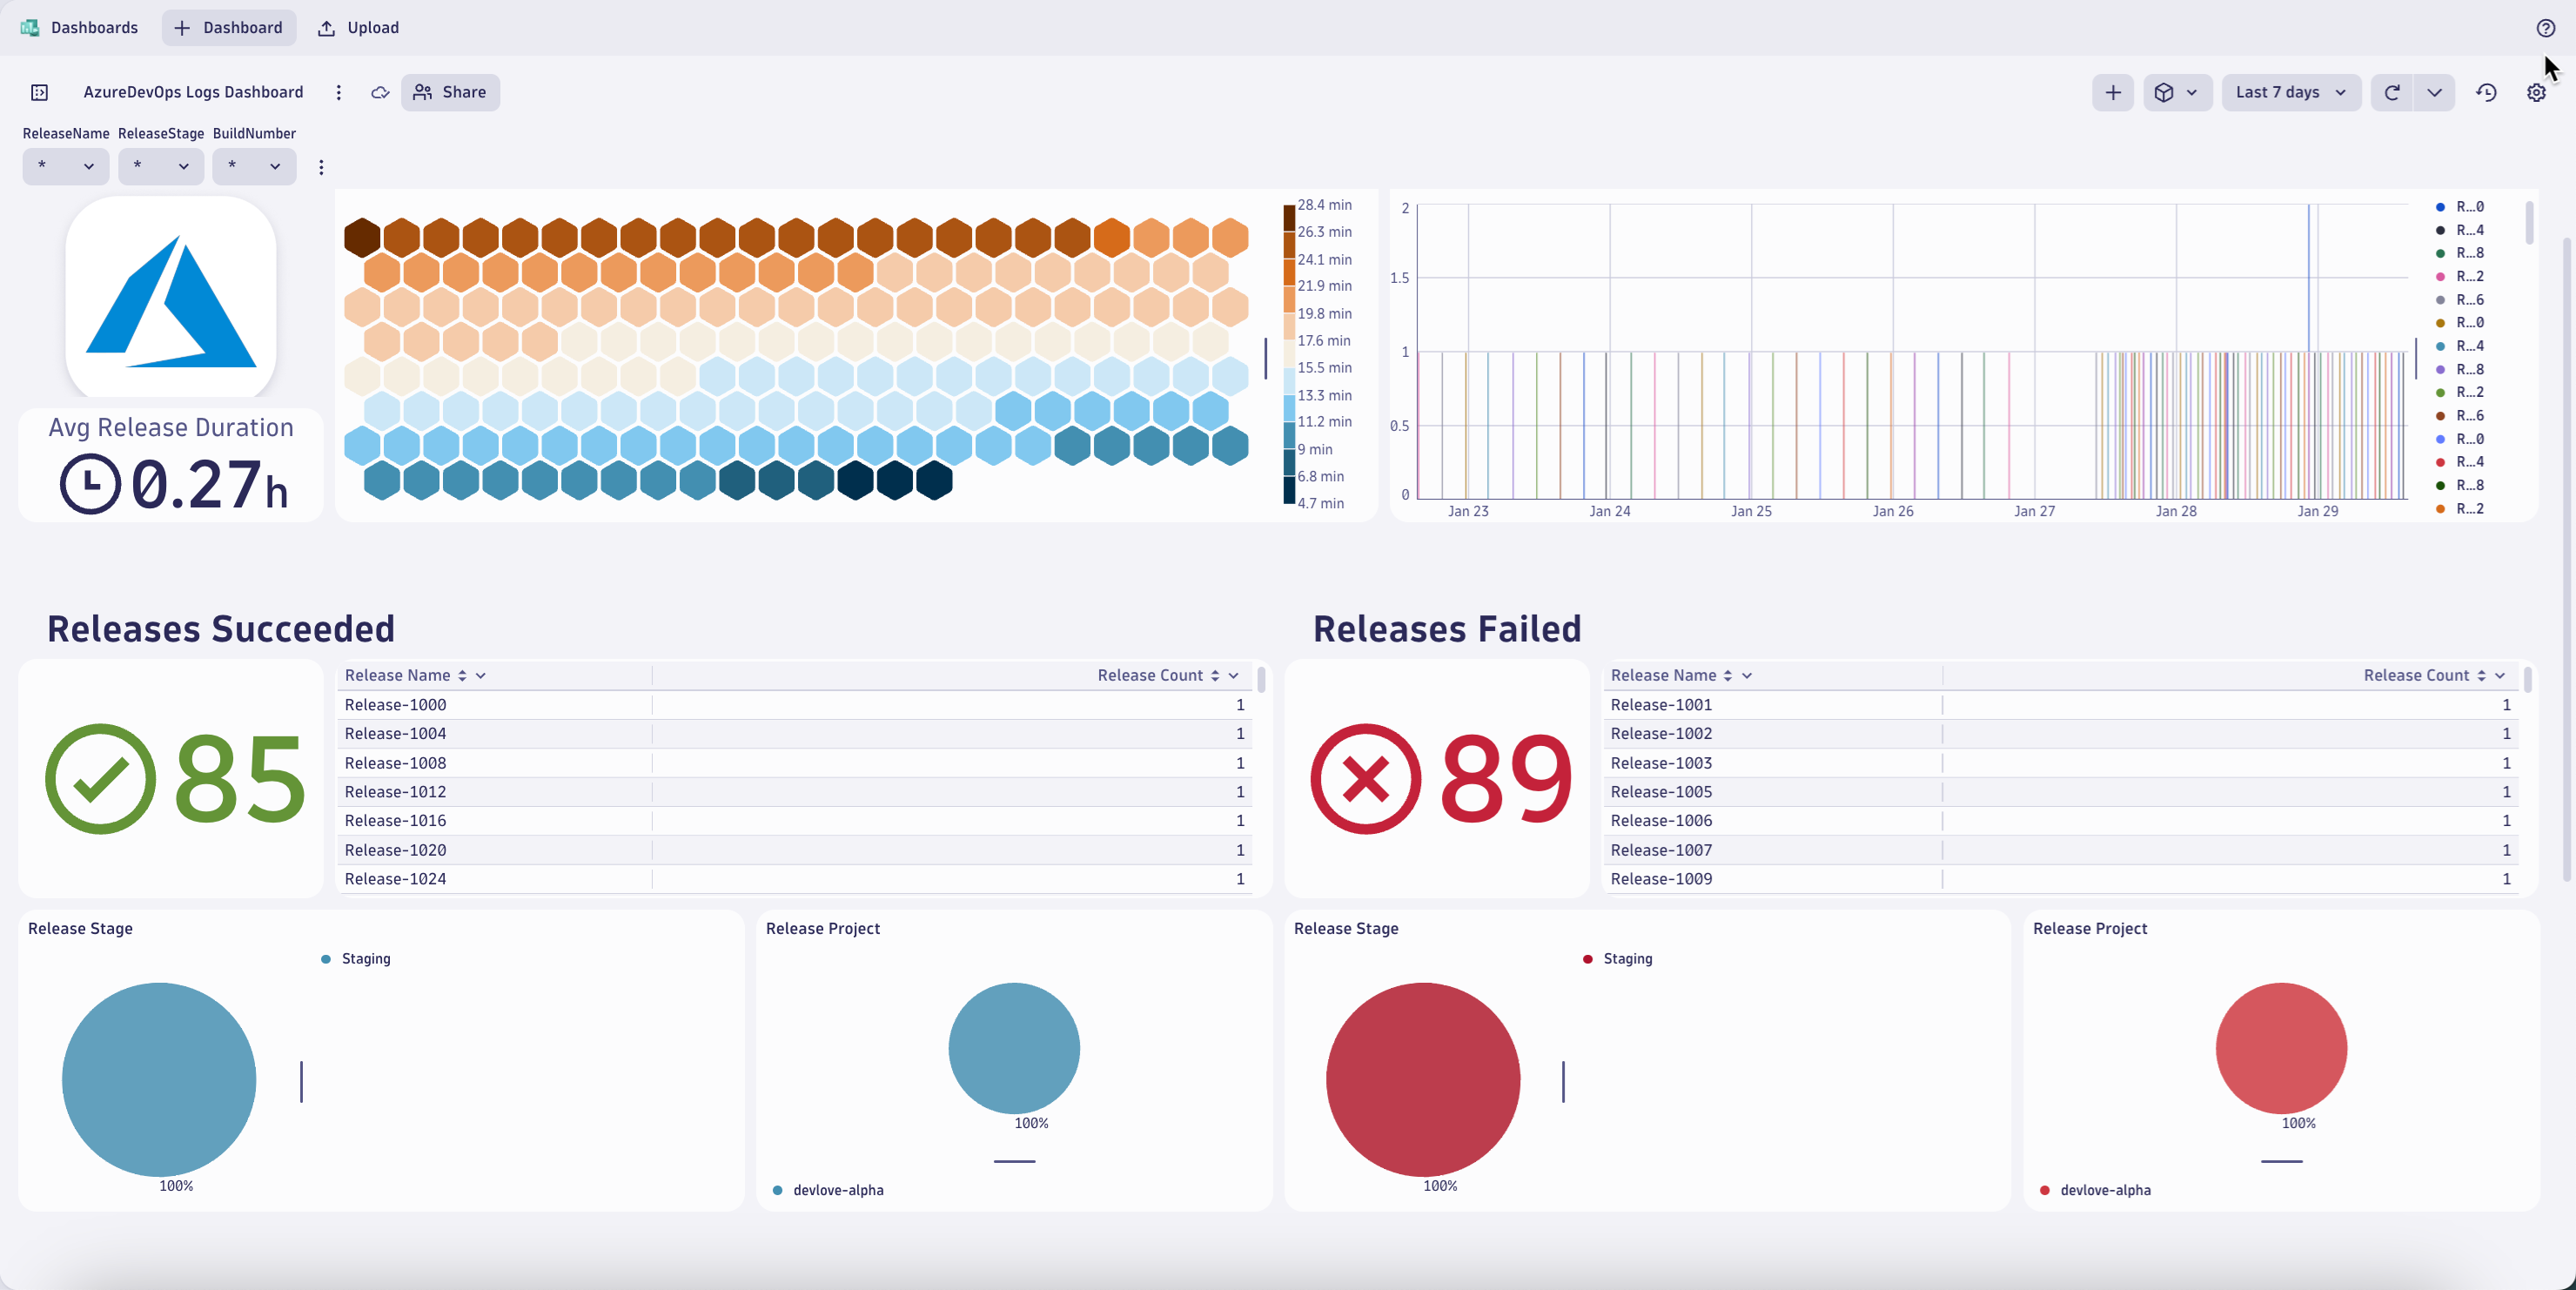
Task: Add a new panel with the plus icon
Action: (x=2112, y=92)
